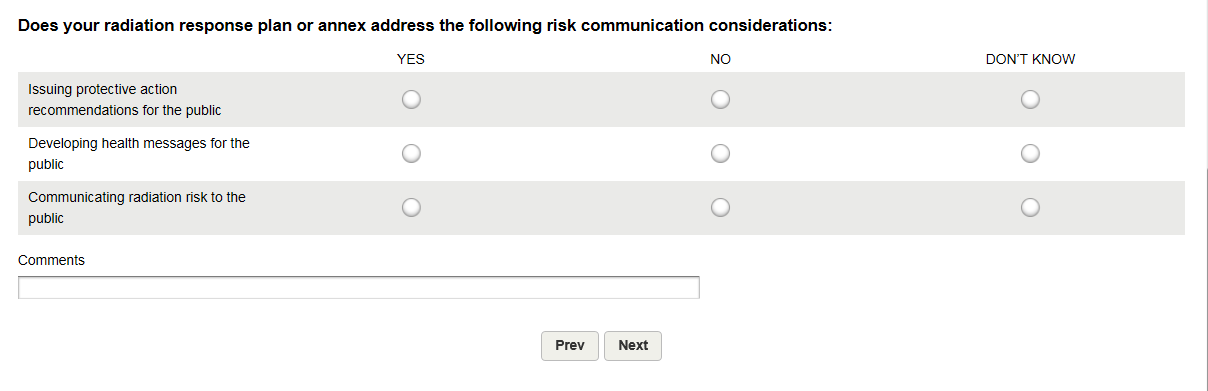
Task: Choose NO for communicating radiation risk
Action: coord(720,208)
